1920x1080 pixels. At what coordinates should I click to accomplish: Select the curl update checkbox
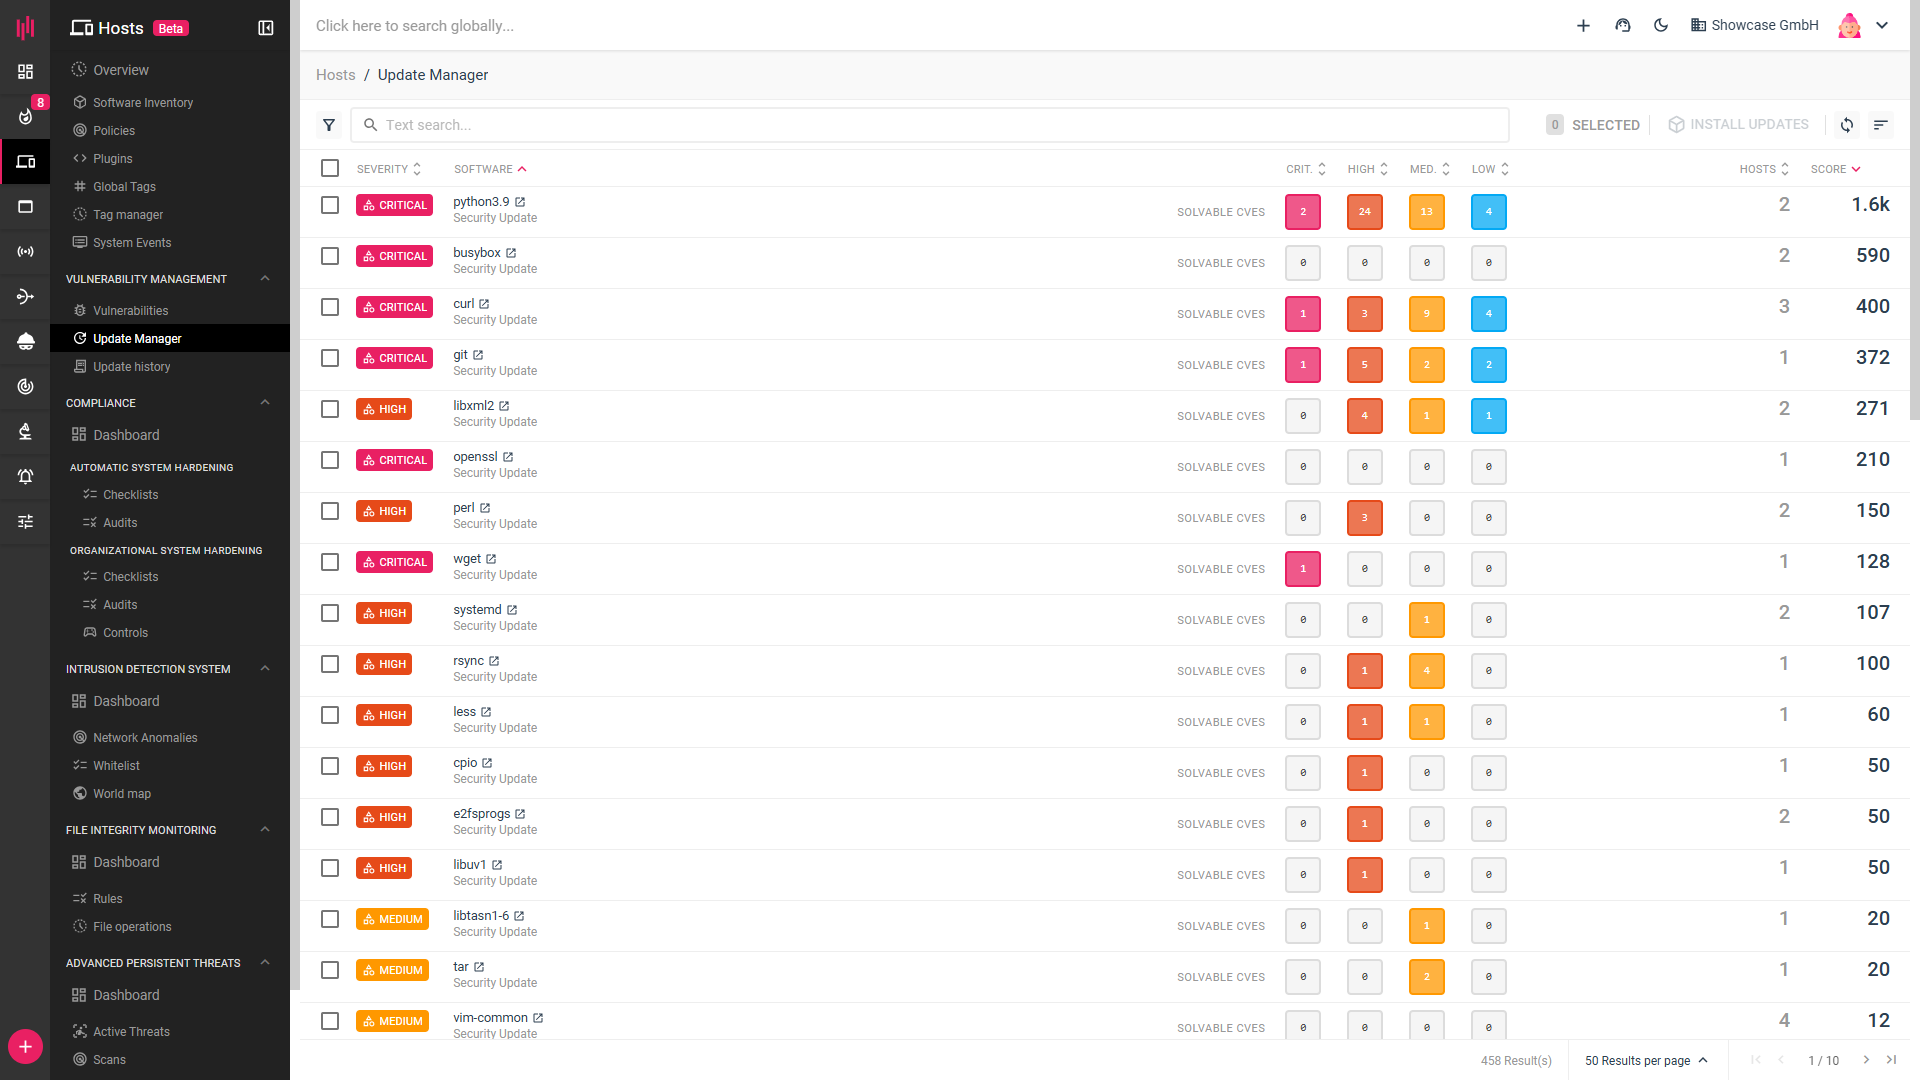[330, 307]
